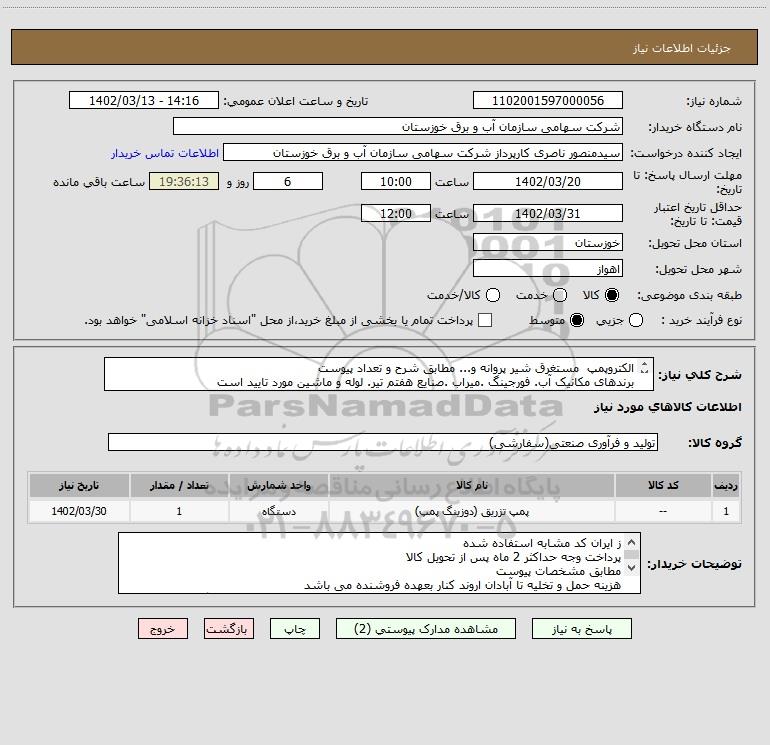The height and width of the screenshot is (745, 770).
Task: Click the deadline time field 10:00
Action: pyautogui.click(x=396, y=181)
